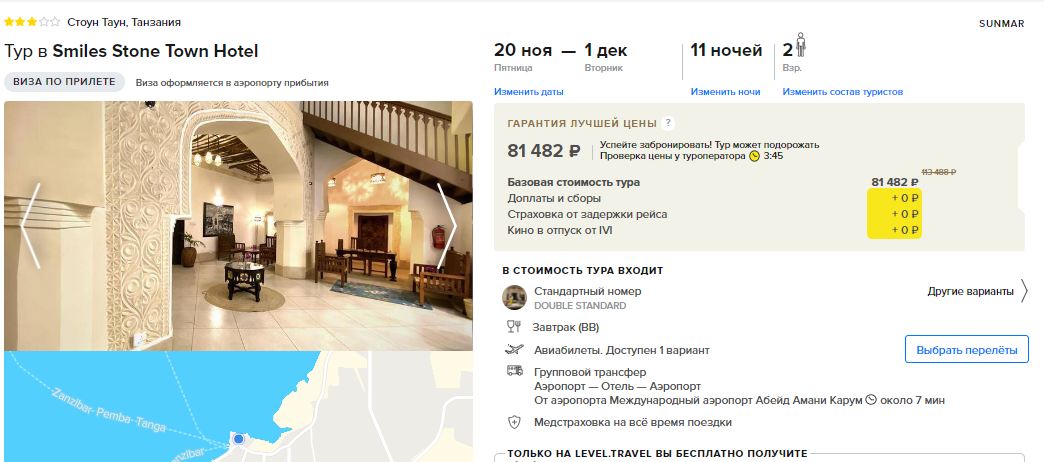Show previous hotel photo with left arrow
1044x462 pixels.
coord(31,226)
